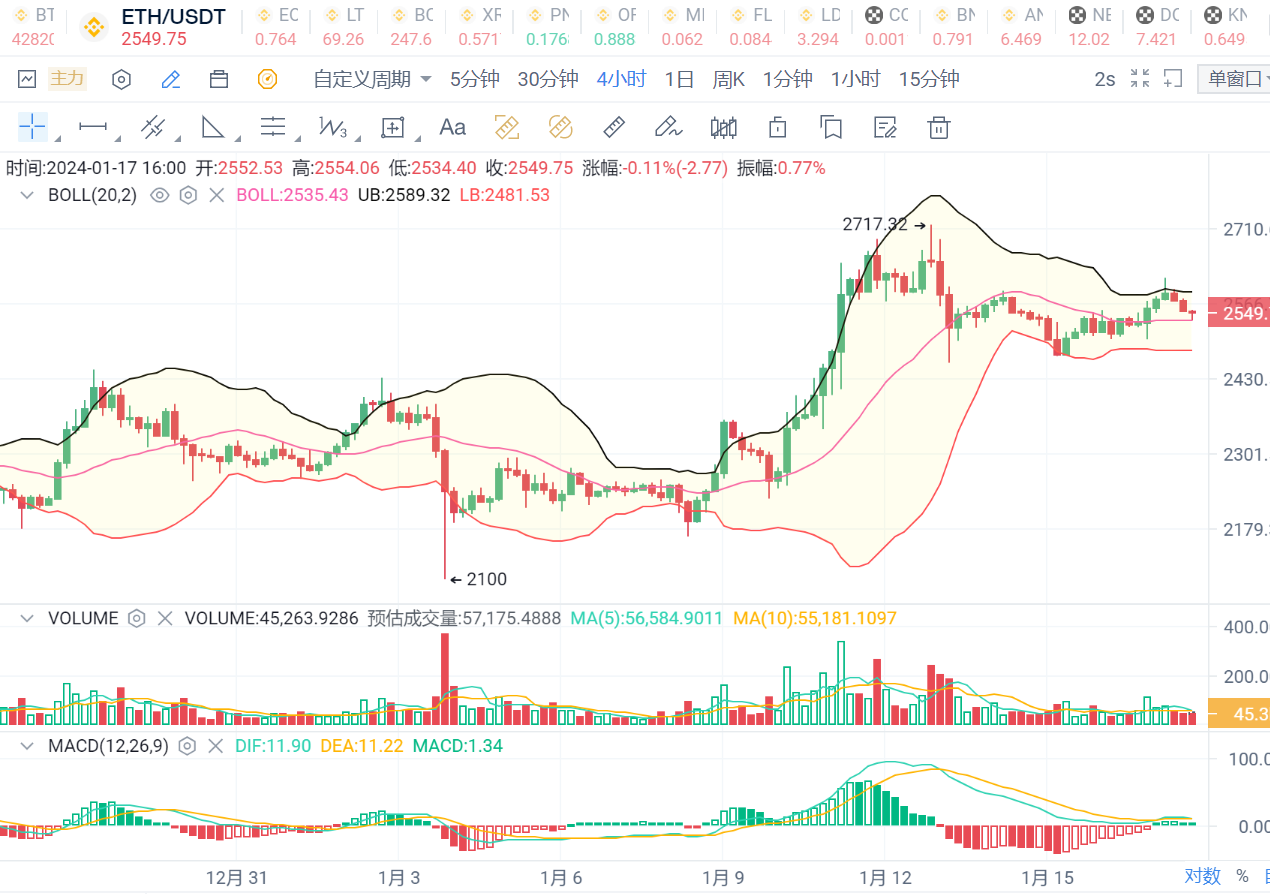The image size is (1270, 894).
Task: Click the add window icon
Action: (1173, 78)
